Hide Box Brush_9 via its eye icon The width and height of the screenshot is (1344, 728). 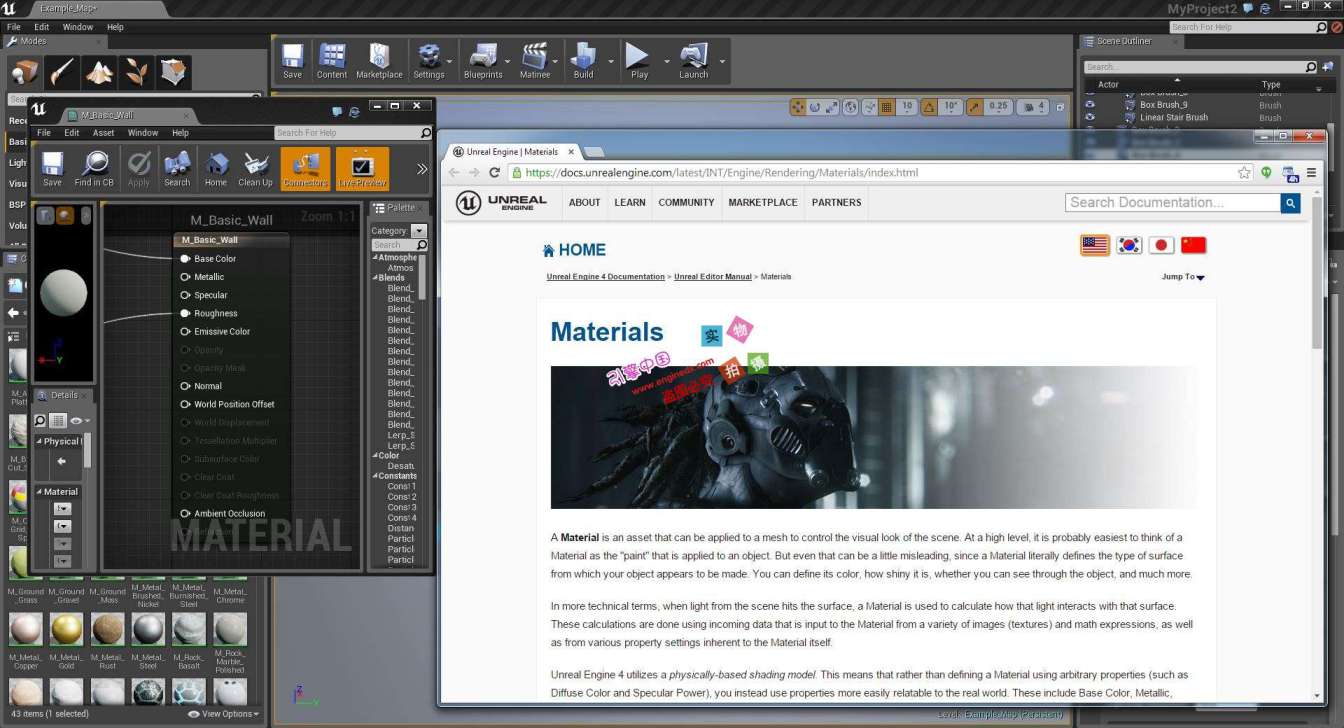1090,105
